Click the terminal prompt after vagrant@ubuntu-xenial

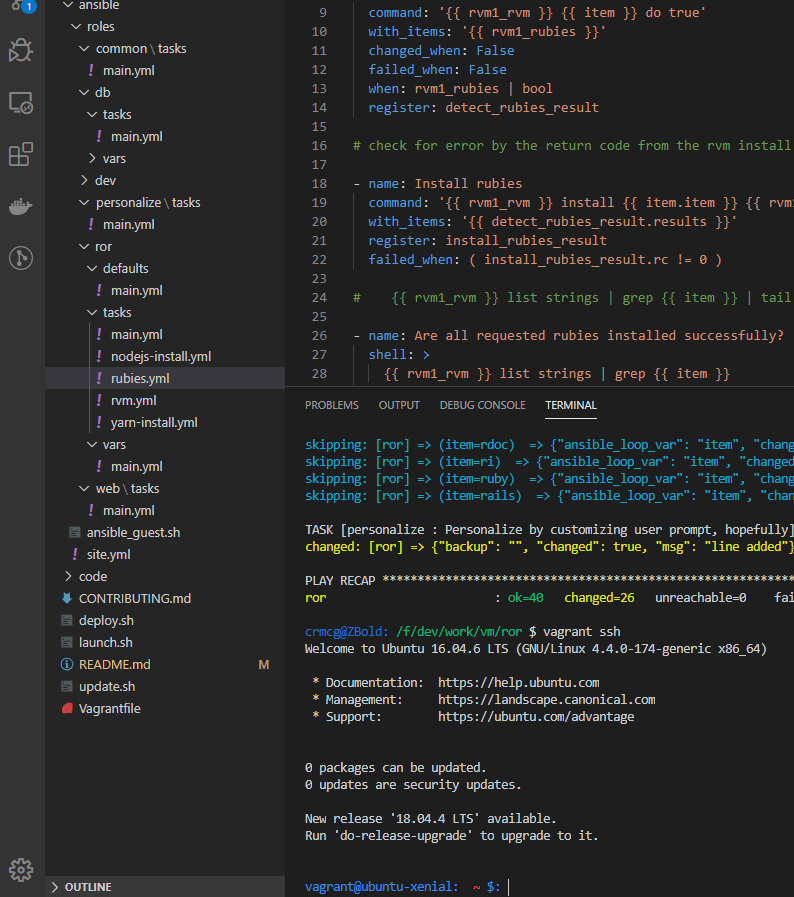[509, 887]
